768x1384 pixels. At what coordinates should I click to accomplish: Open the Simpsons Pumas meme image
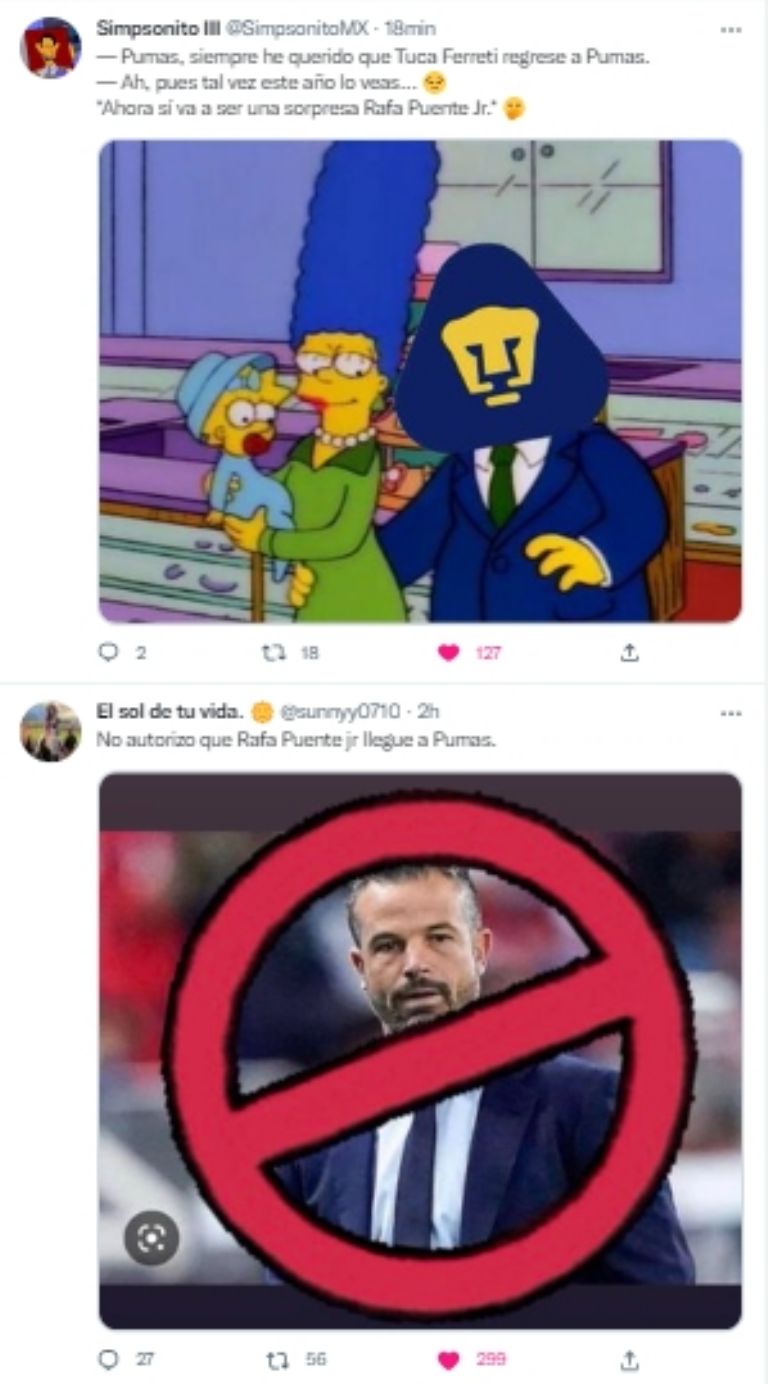point(420,381)
